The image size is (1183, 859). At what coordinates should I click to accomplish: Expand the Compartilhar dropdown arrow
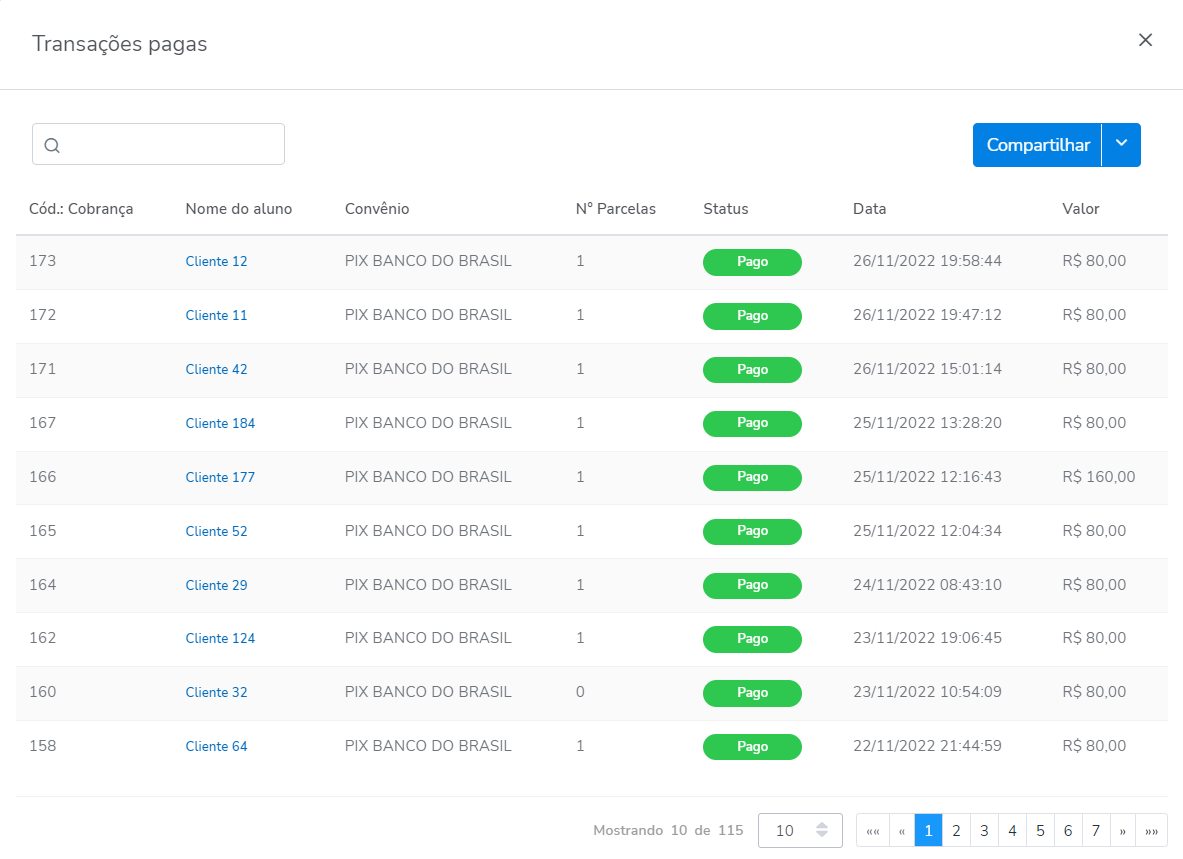[1121, 144]
